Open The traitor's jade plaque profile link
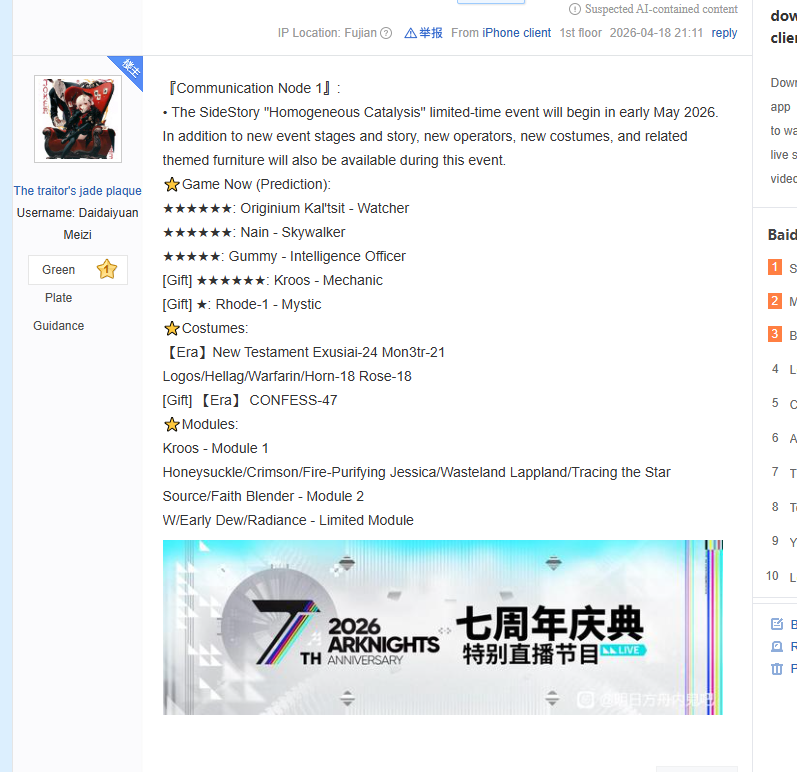The image size is (797, 772). (x=77, y=191)
